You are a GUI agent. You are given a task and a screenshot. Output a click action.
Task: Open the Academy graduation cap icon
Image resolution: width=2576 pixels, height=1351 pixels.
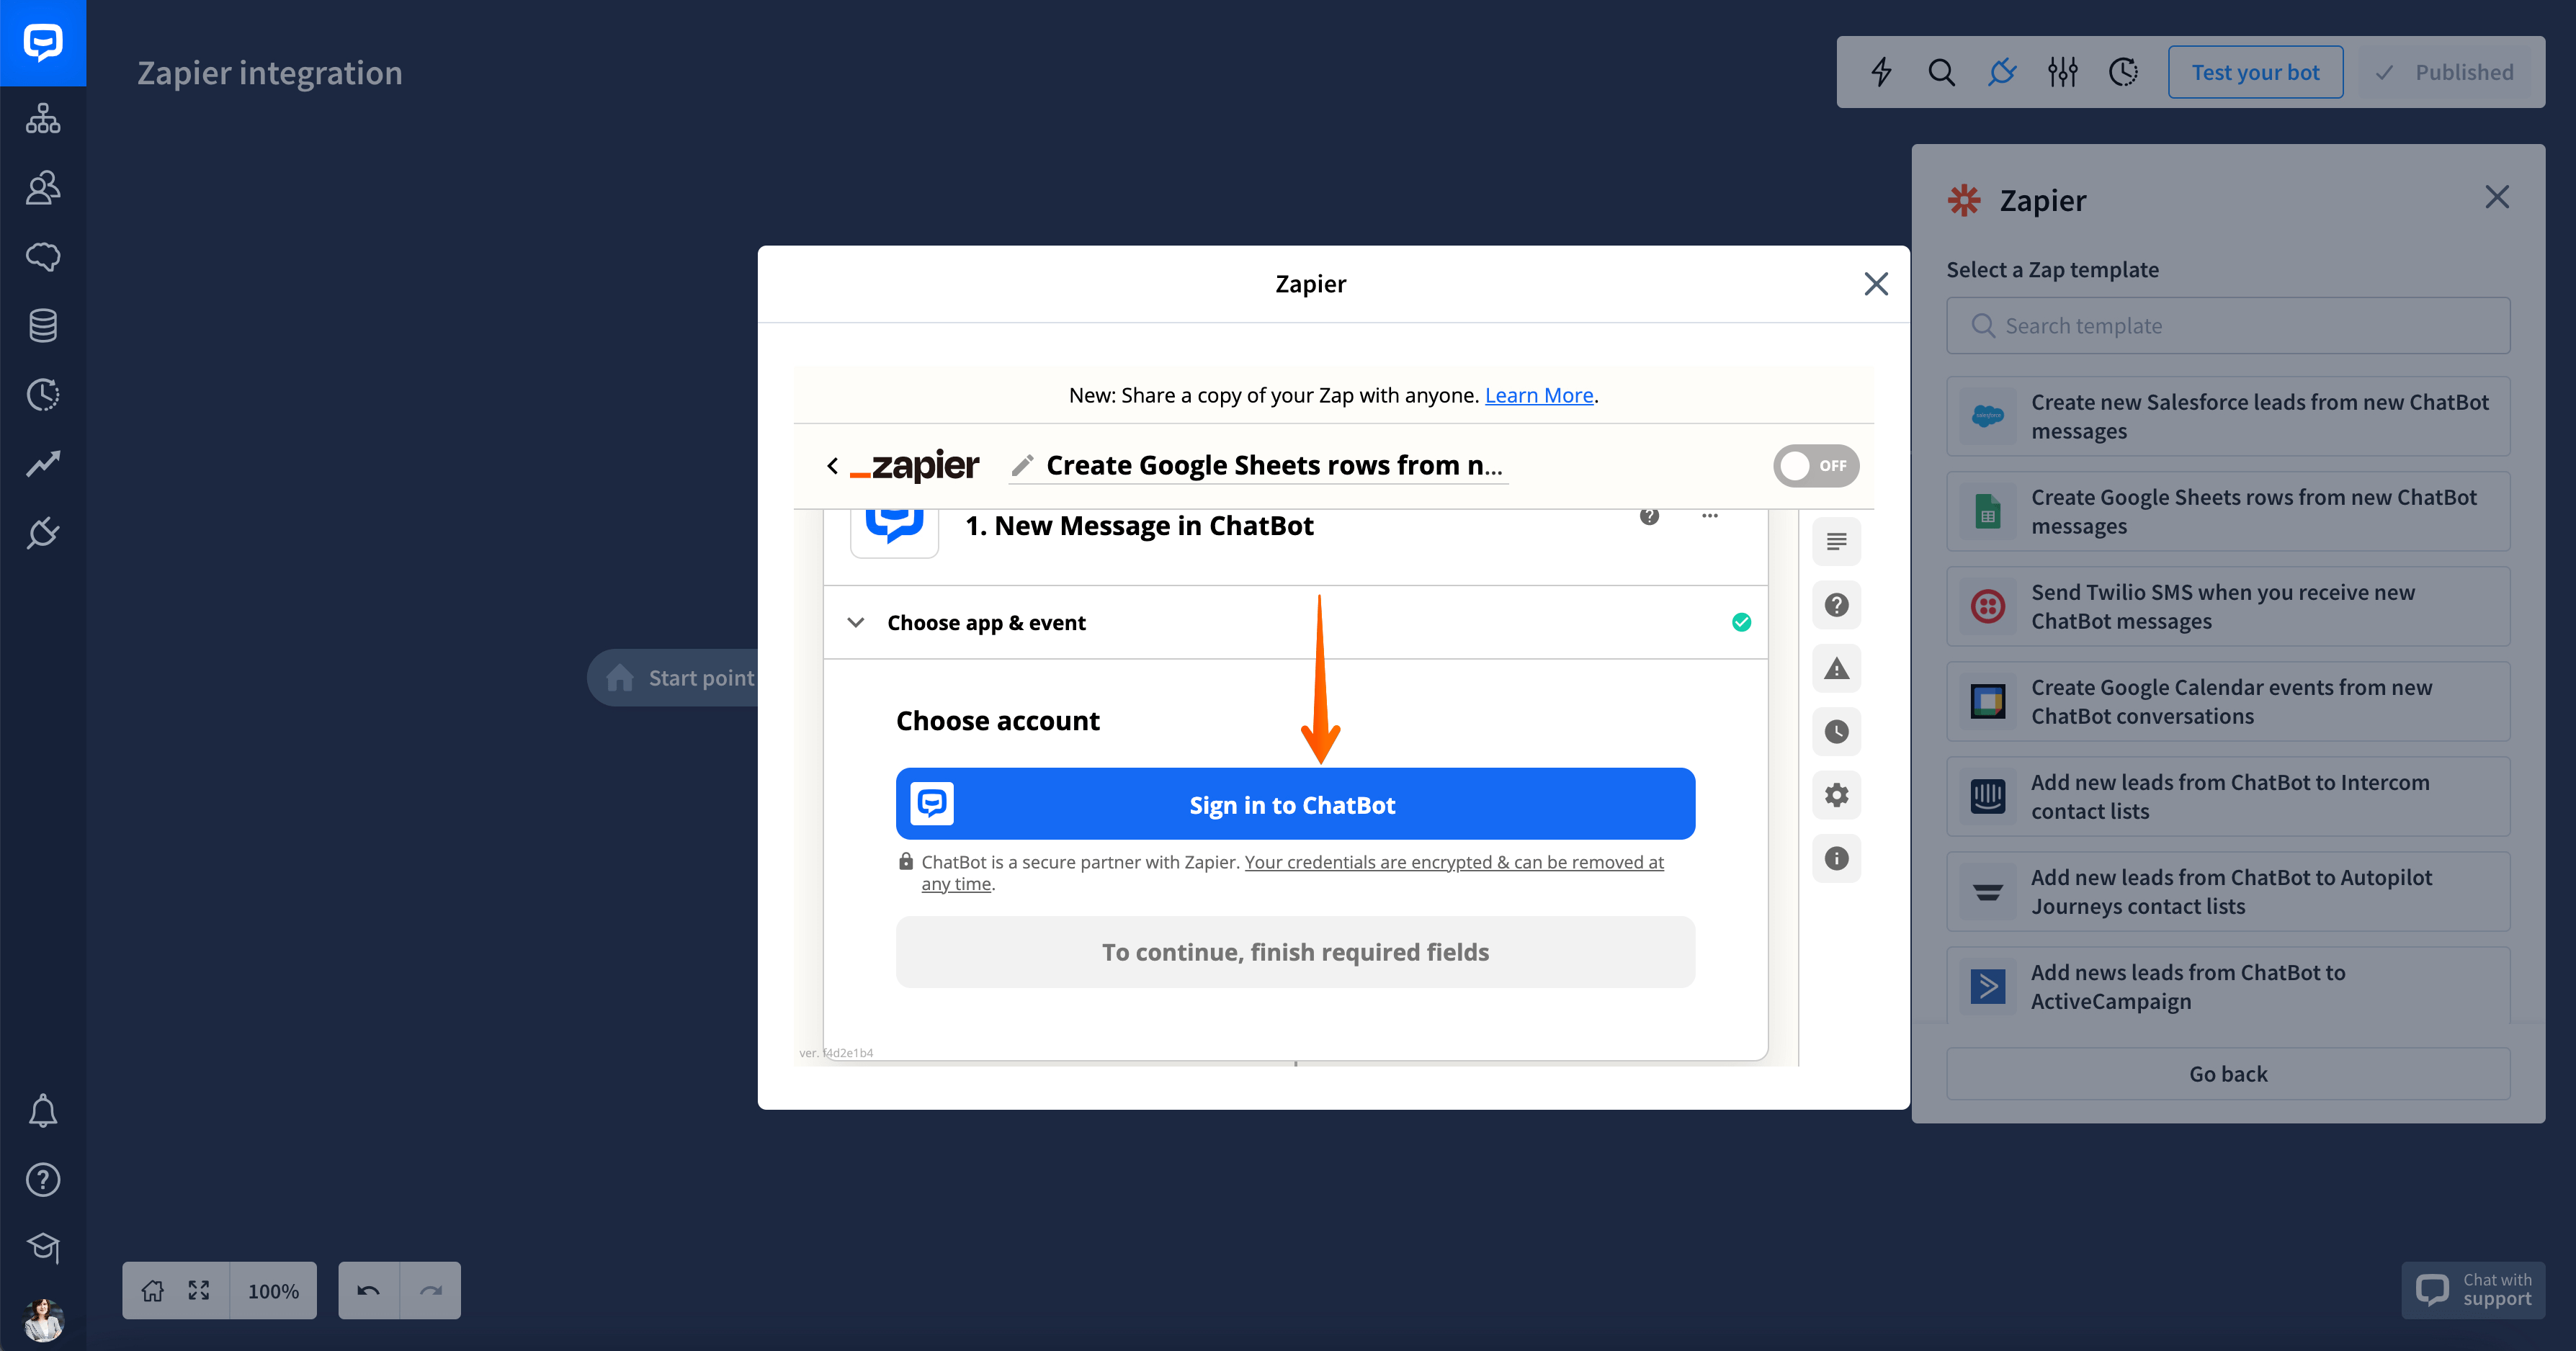(43, 1248)
